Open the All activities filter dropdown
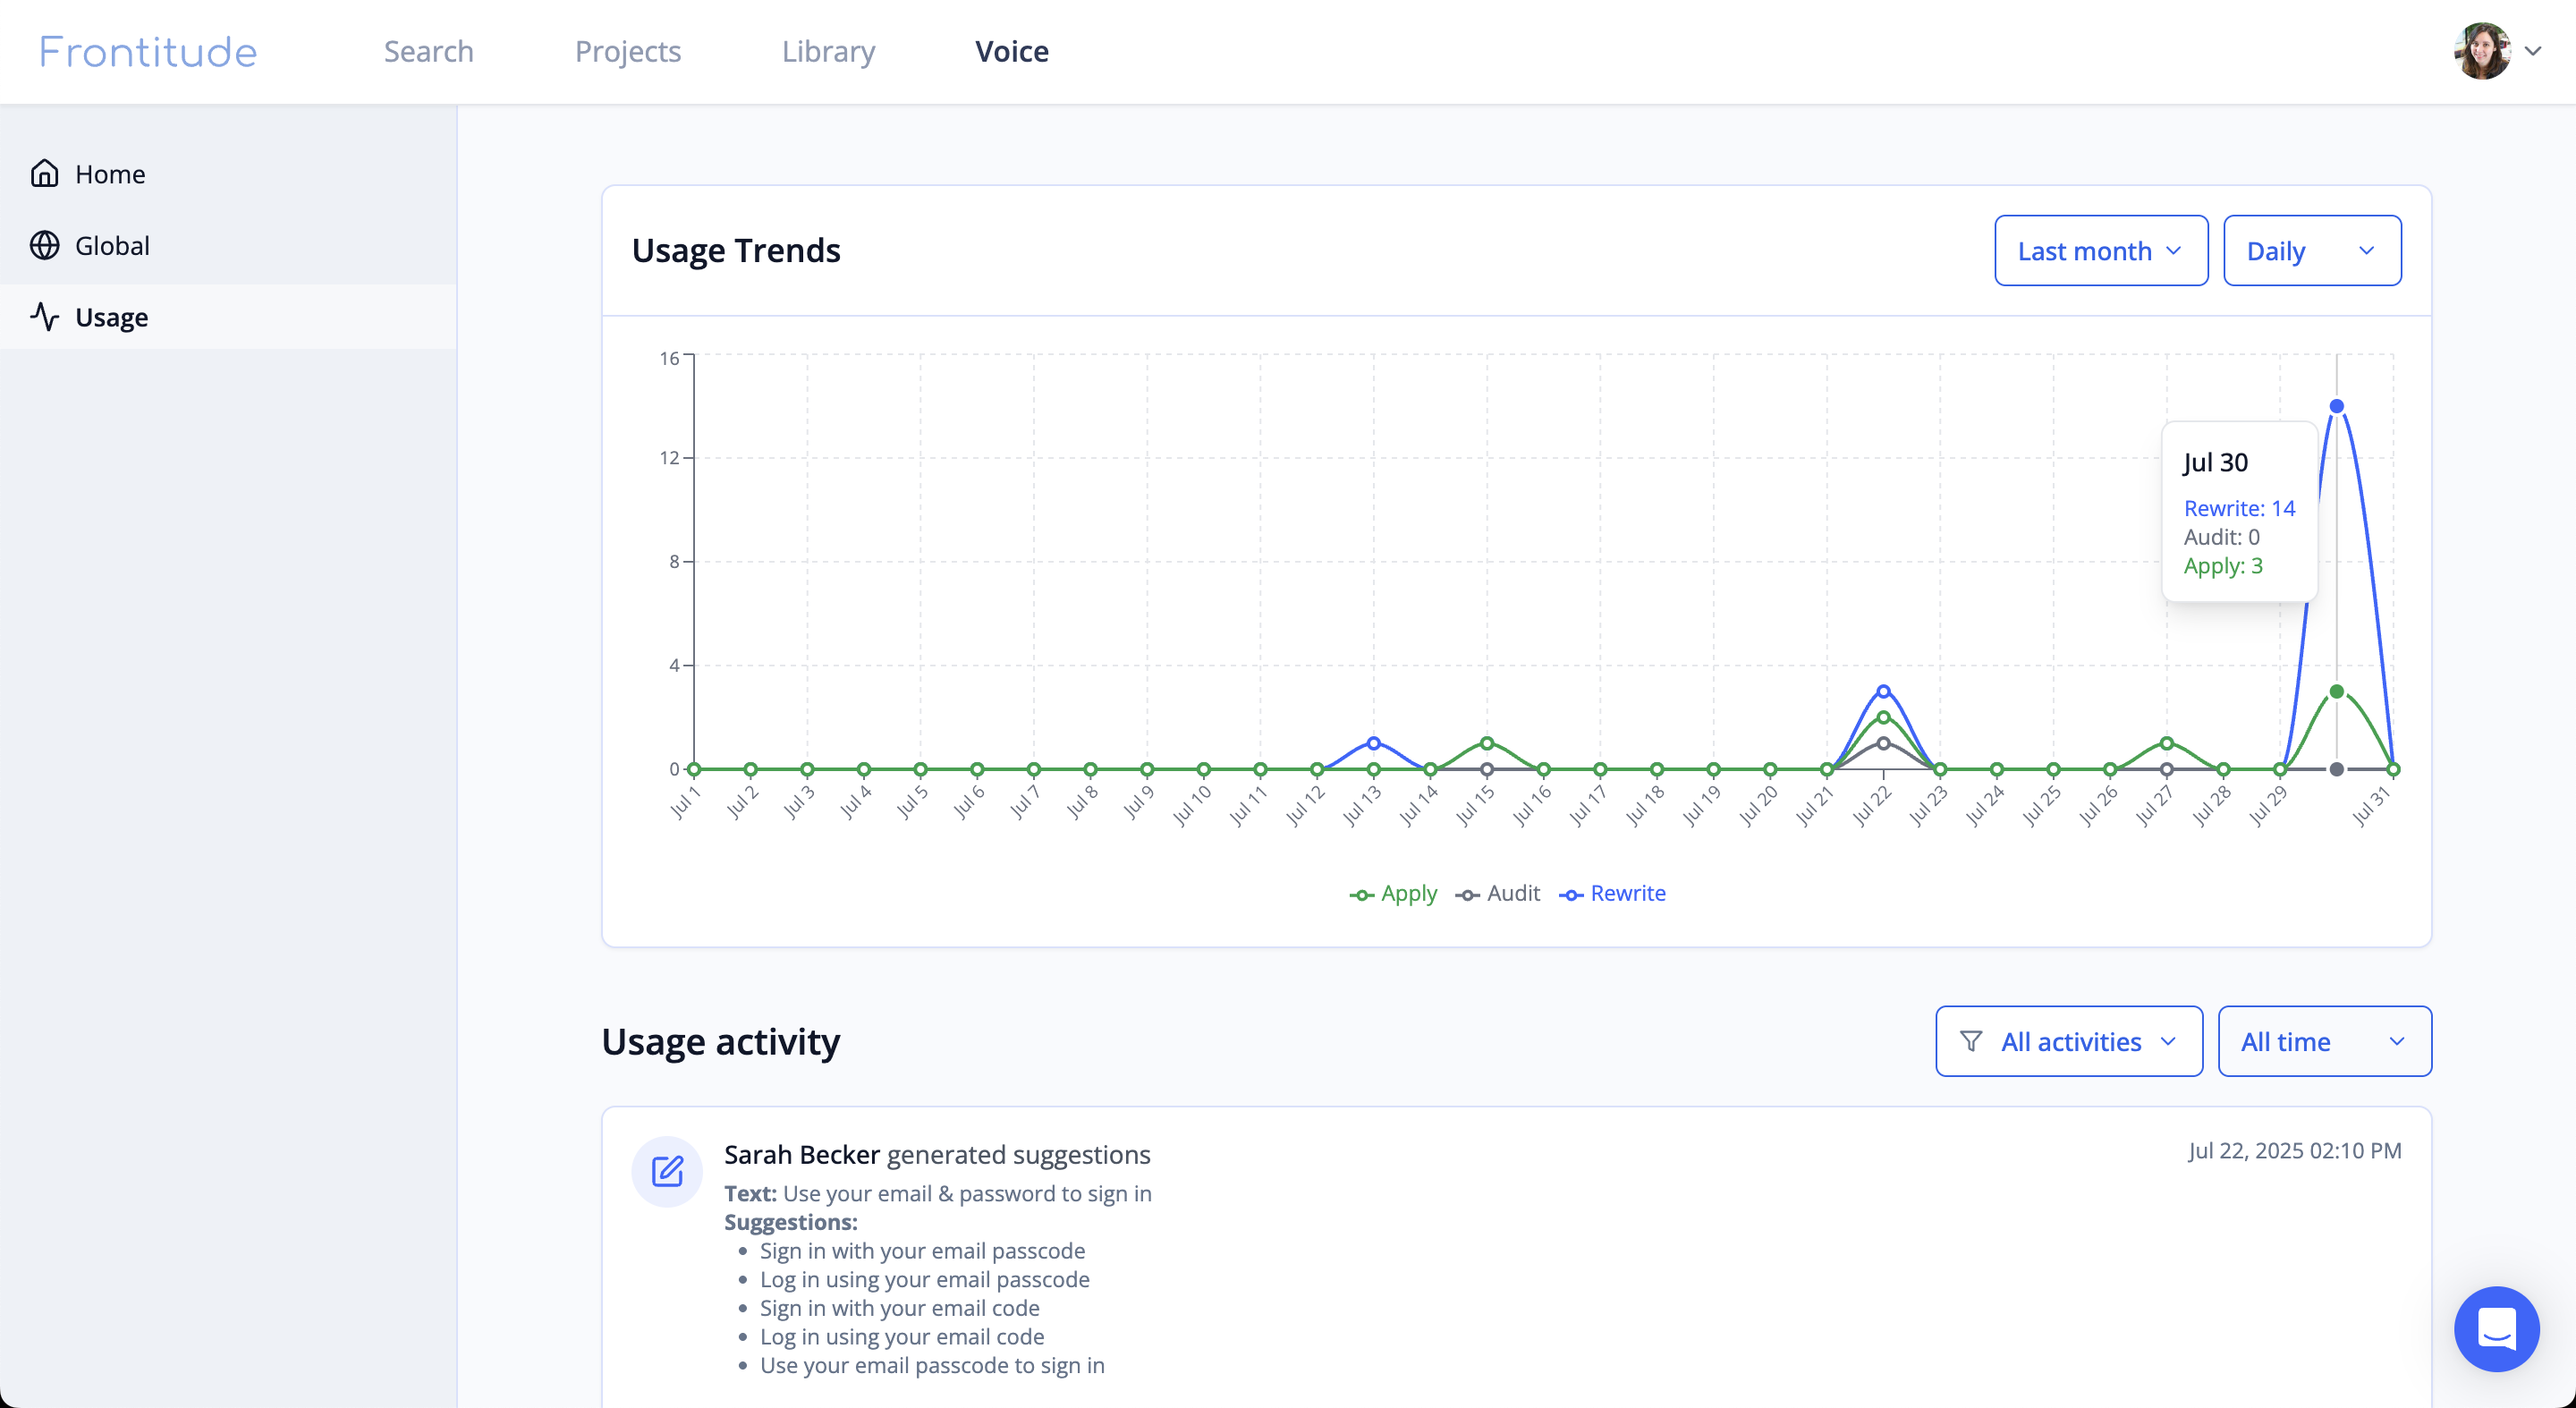 (x=2069, y=1041)
